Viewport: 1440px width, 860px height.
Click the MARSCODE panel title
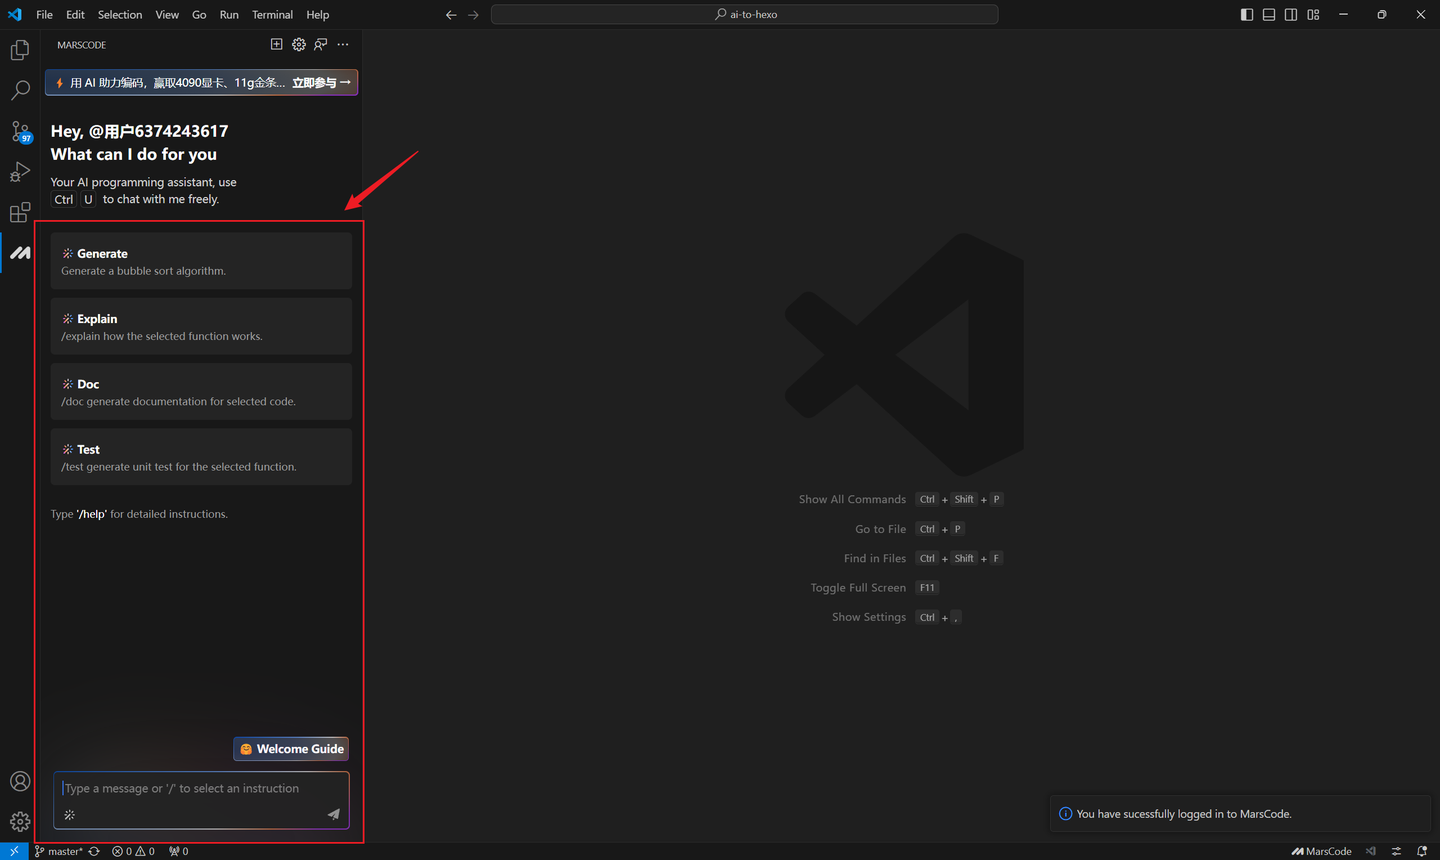pyautogui.click(x=82, y=45)
